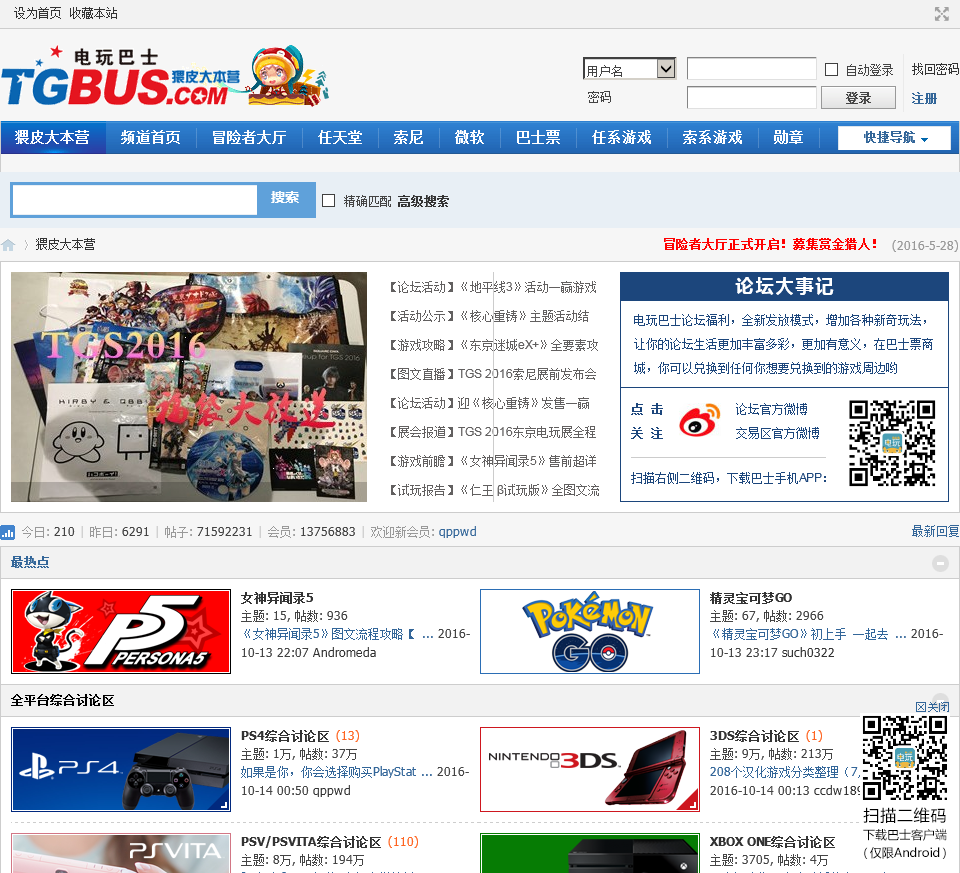Image resolution: width=960 pixels, height=873 pixels.
Task: Open the Pokemon GO forum banner image
Action: pyautogui.click(x=590, y=631)
